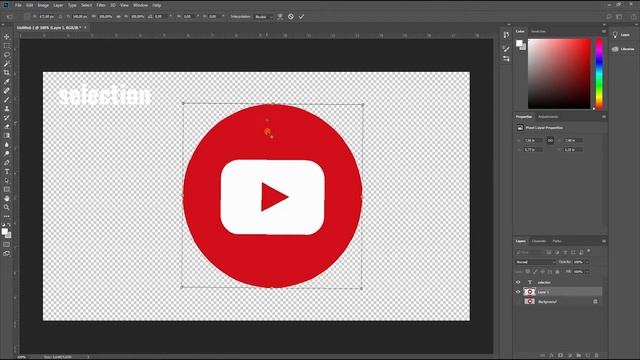Select the Background layer row

pyautogui.click(x=558, y=302)
